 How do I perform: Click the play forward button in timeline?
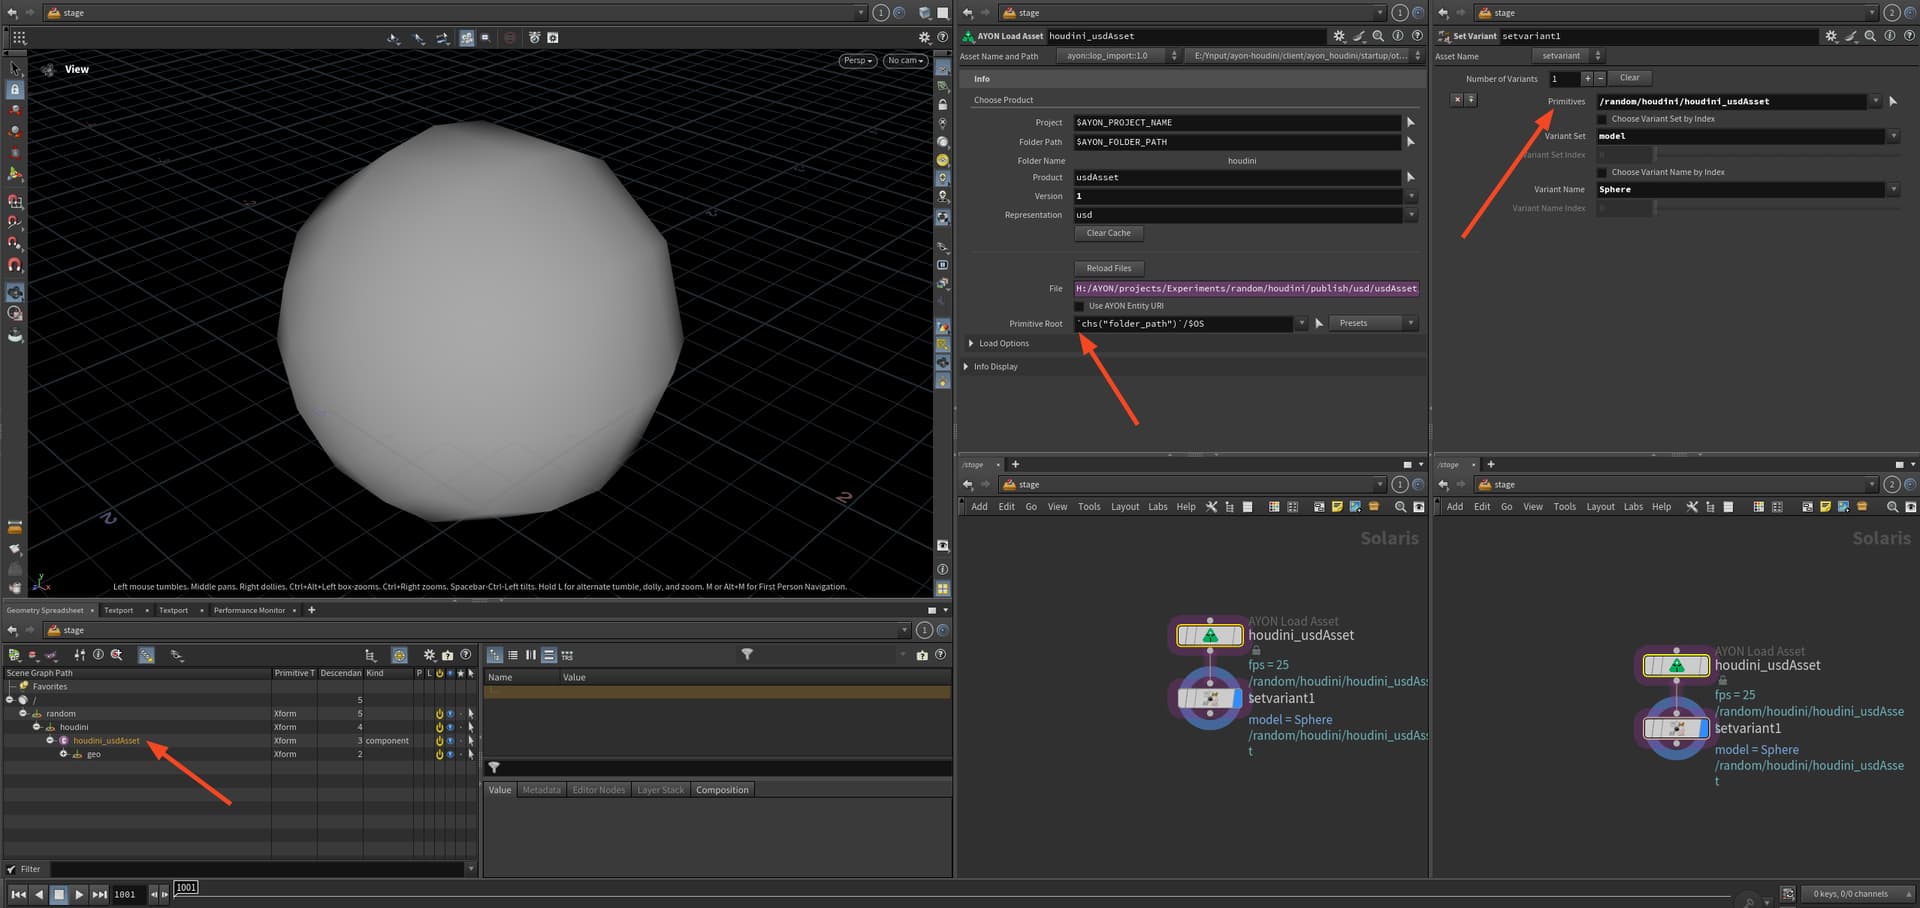79,894
